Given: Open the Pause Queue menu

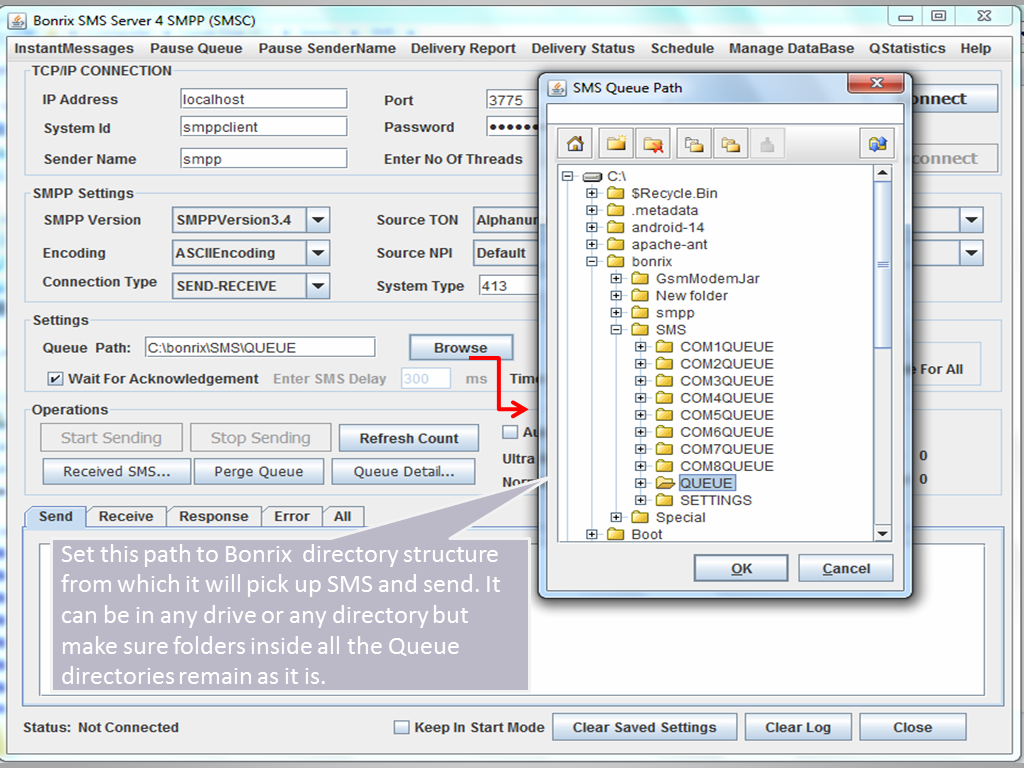Looking at the screenshot, I should coord(196,48).
